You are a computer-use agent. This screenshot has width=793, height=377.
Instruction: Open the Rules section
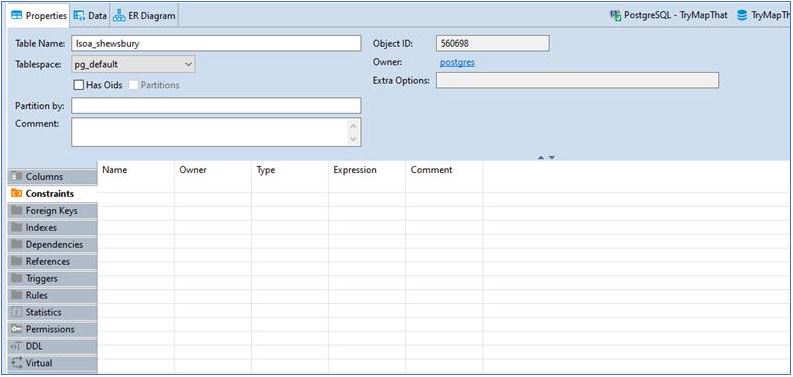tap(53, 295)
